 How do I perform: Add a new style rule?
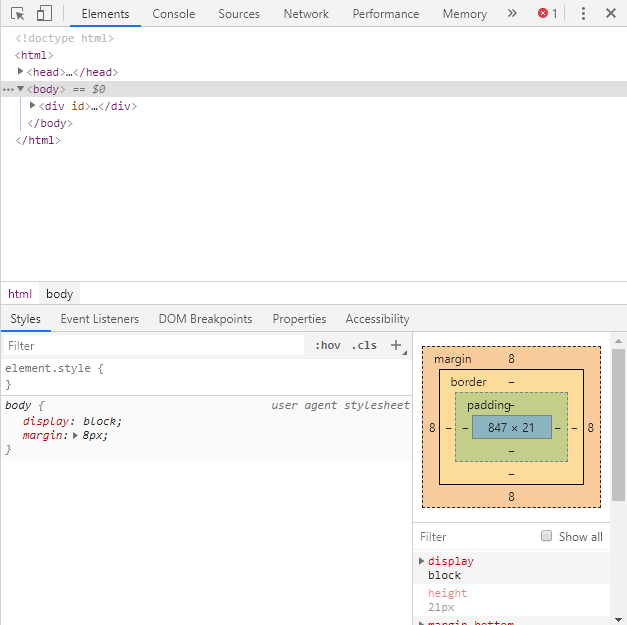click(396, 345)
